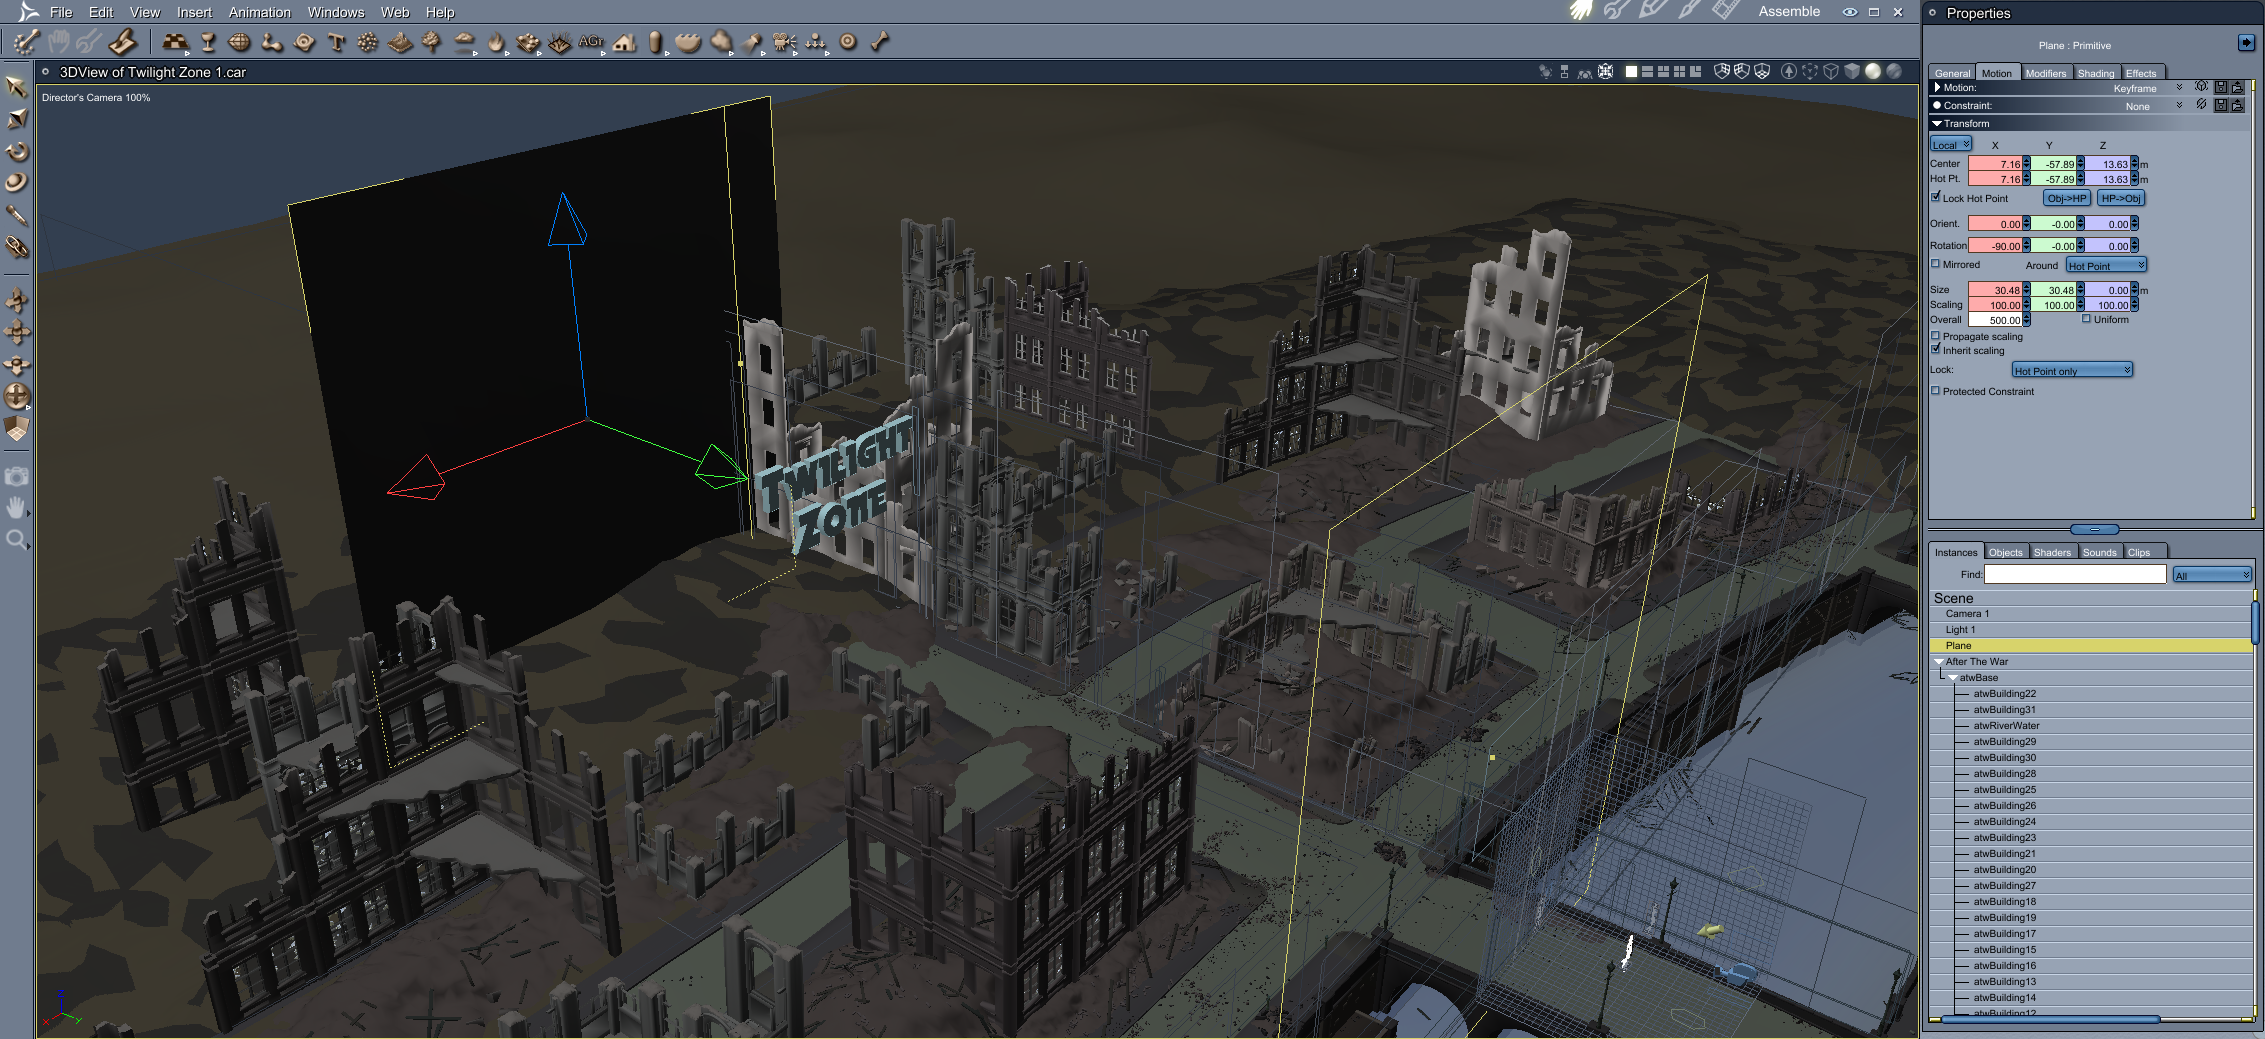Select the Rotate tool in left toolbar

click(17, 151)
